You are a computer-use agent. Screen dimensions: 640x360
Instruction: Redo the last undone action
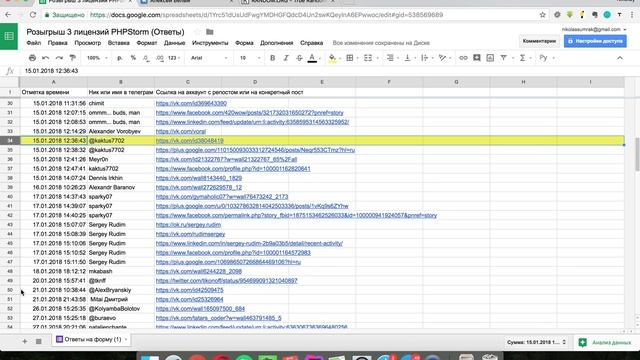click(59, 58)
